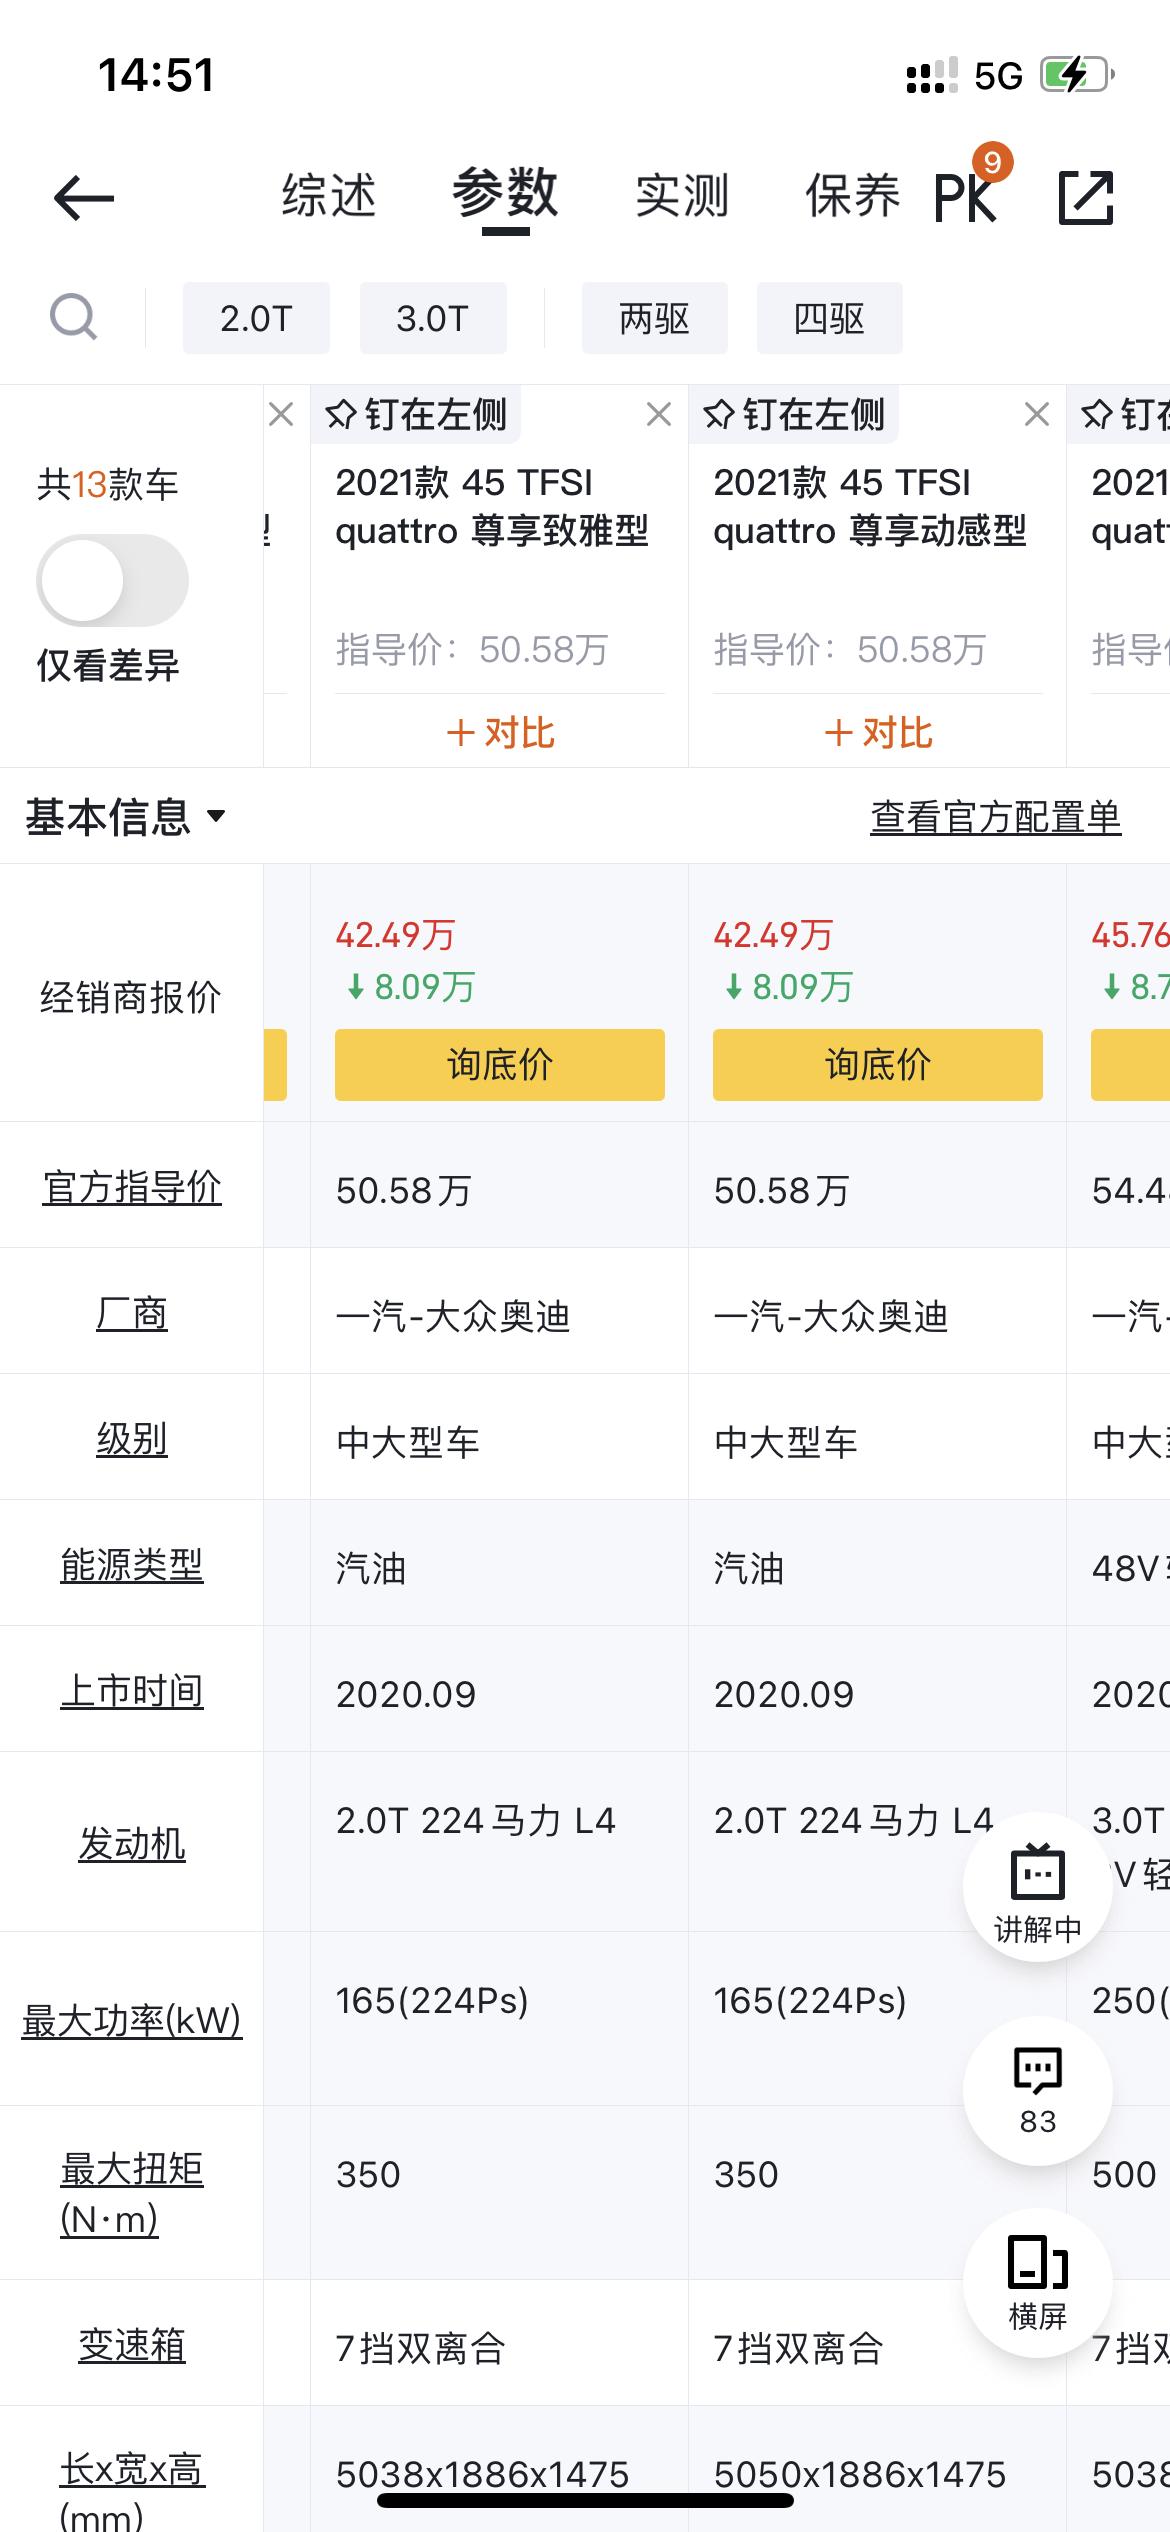Image resolution: width=1170 pixels, height=2532 pixels.
Task: Open the 变速箱 parameter label
Action: coord(132,2345)
